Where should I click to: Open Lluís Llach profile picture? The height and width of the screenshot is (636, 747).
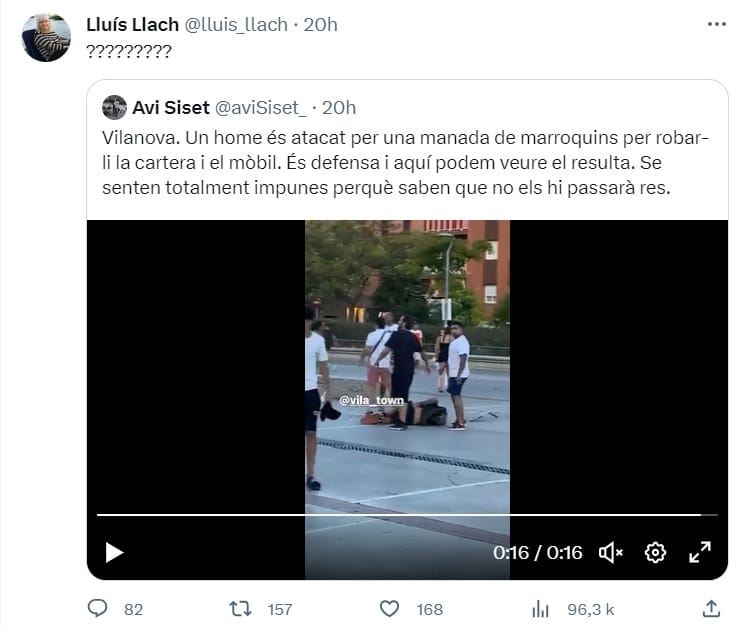[x=46, y=38]
